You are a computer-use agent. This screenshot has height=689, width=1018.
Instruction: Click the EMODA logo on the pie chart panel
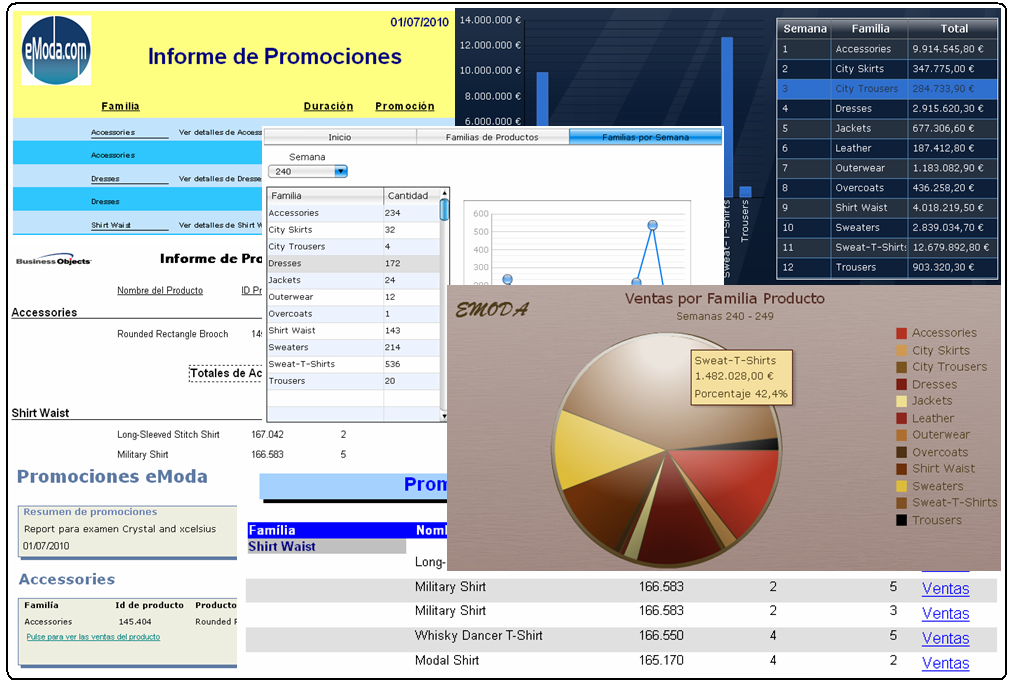(492, 309)
